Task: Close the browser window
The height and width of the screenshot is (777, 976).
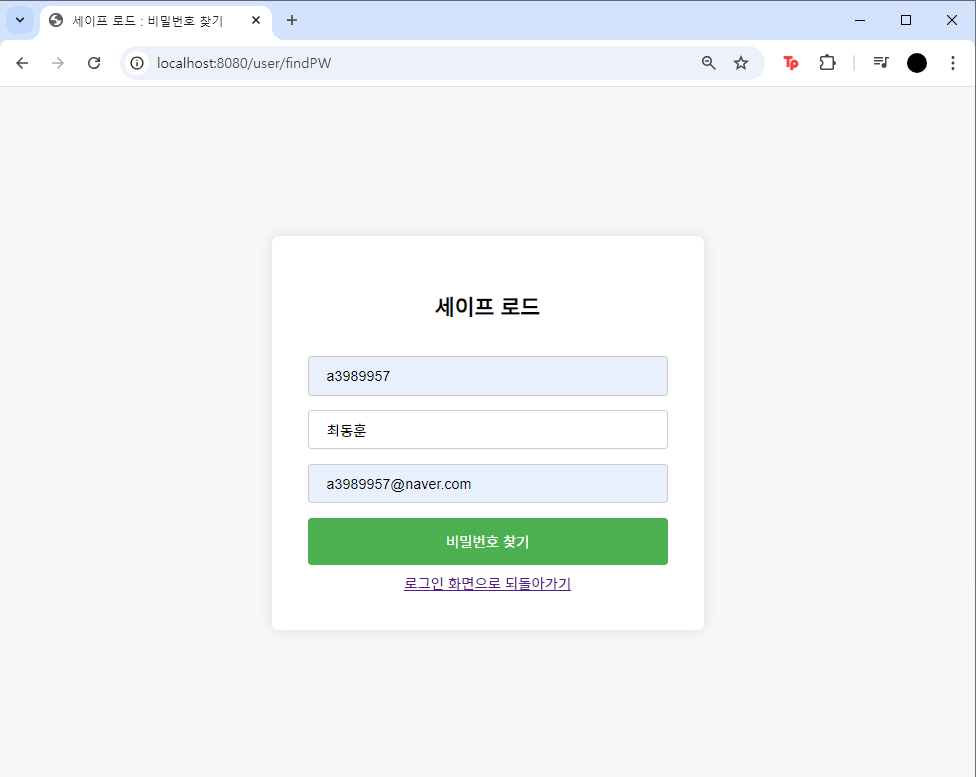Action: [x=952, y=21]
